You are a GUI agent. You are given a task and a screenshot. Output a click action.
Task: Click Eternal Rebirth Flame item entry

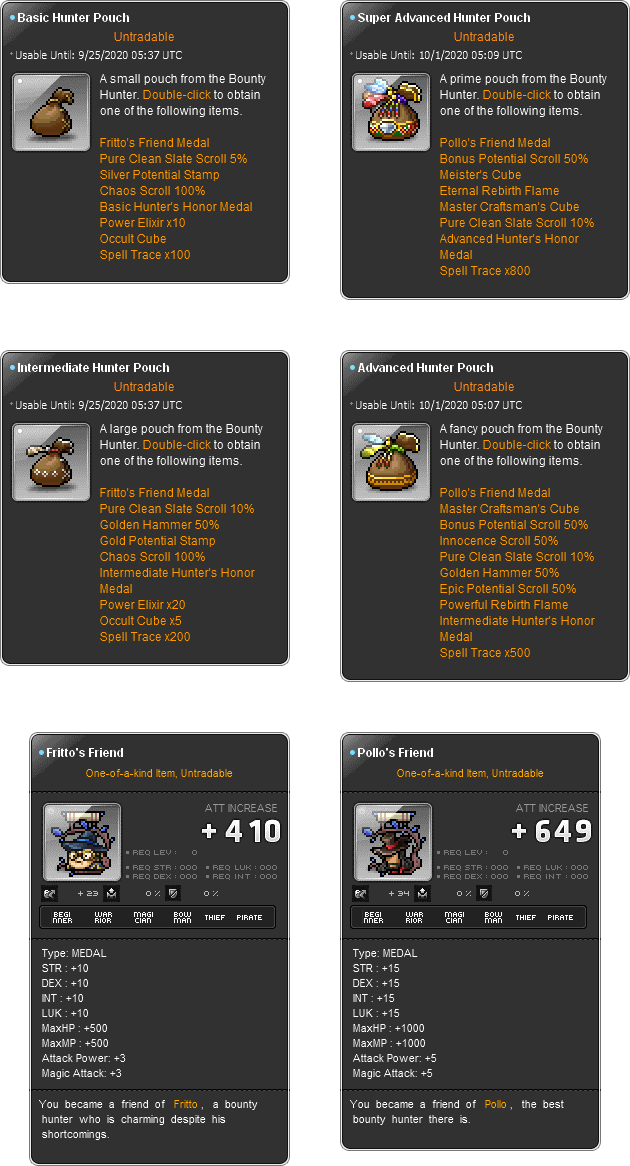[x=499, y=190]
